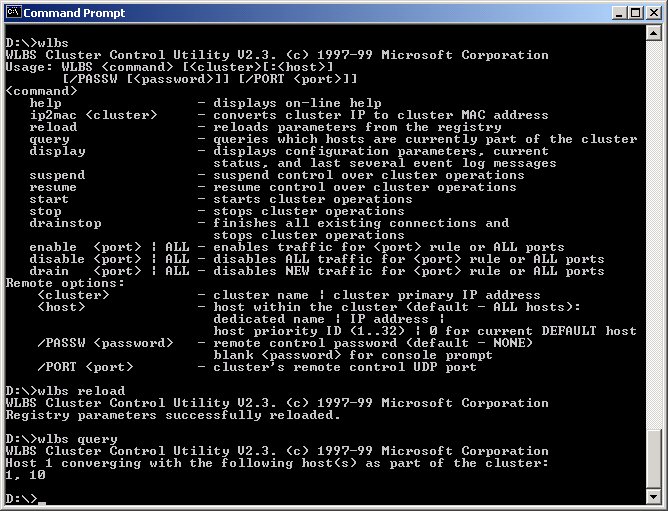Minimize the Command Prompt window
668x511 pixels.
pos(619,13)
